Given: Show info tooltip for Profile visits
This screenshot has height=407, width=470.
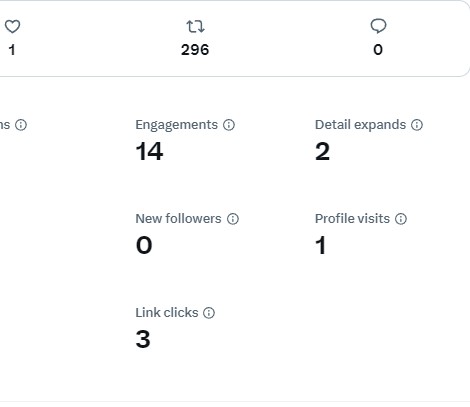Looking at the screenshot, I should (x=401, y=219).
